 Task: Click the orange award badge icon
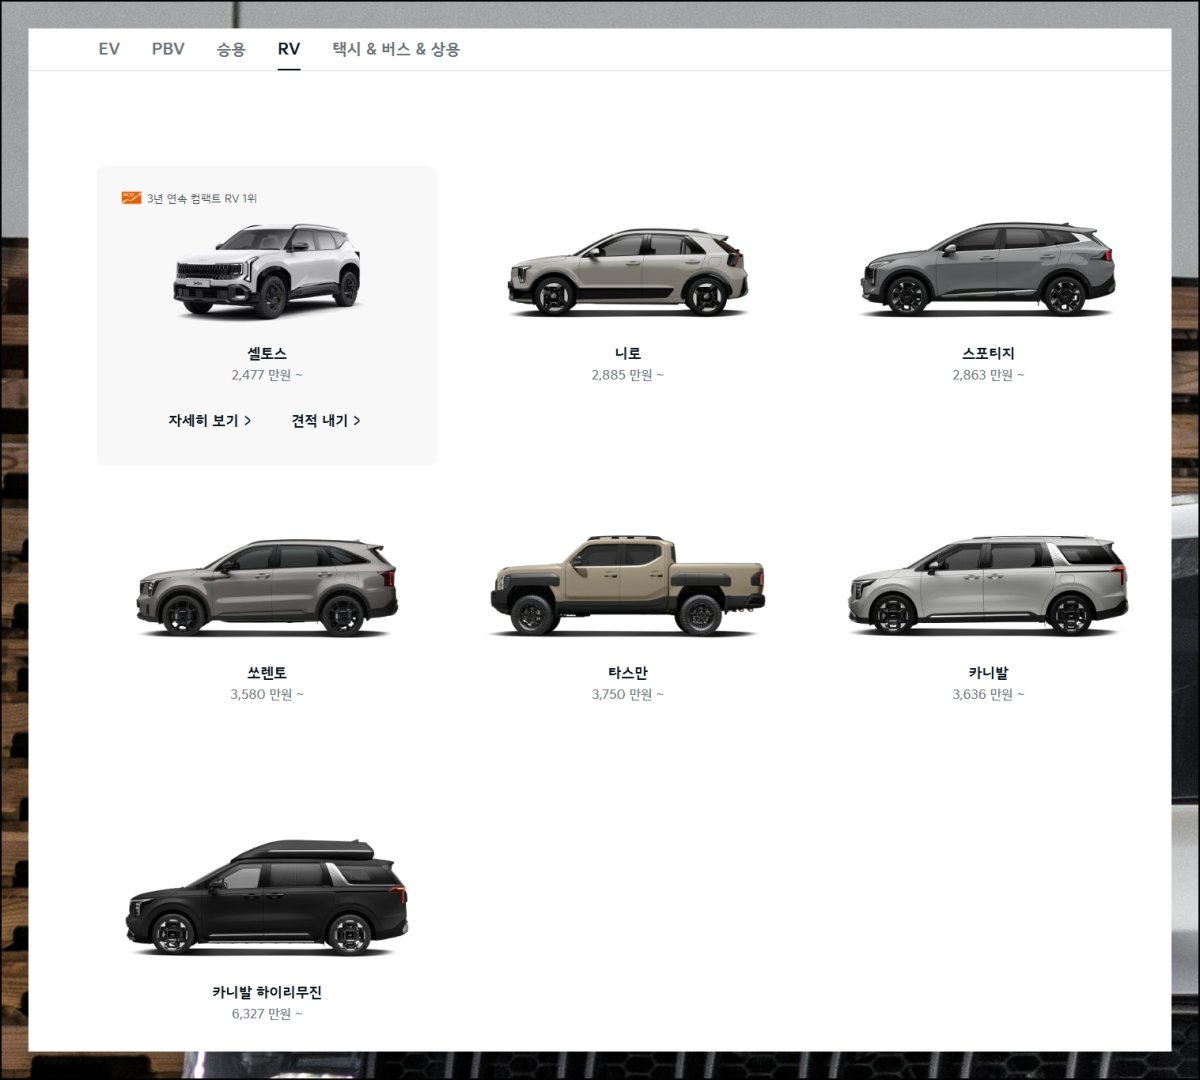(131, 198)
